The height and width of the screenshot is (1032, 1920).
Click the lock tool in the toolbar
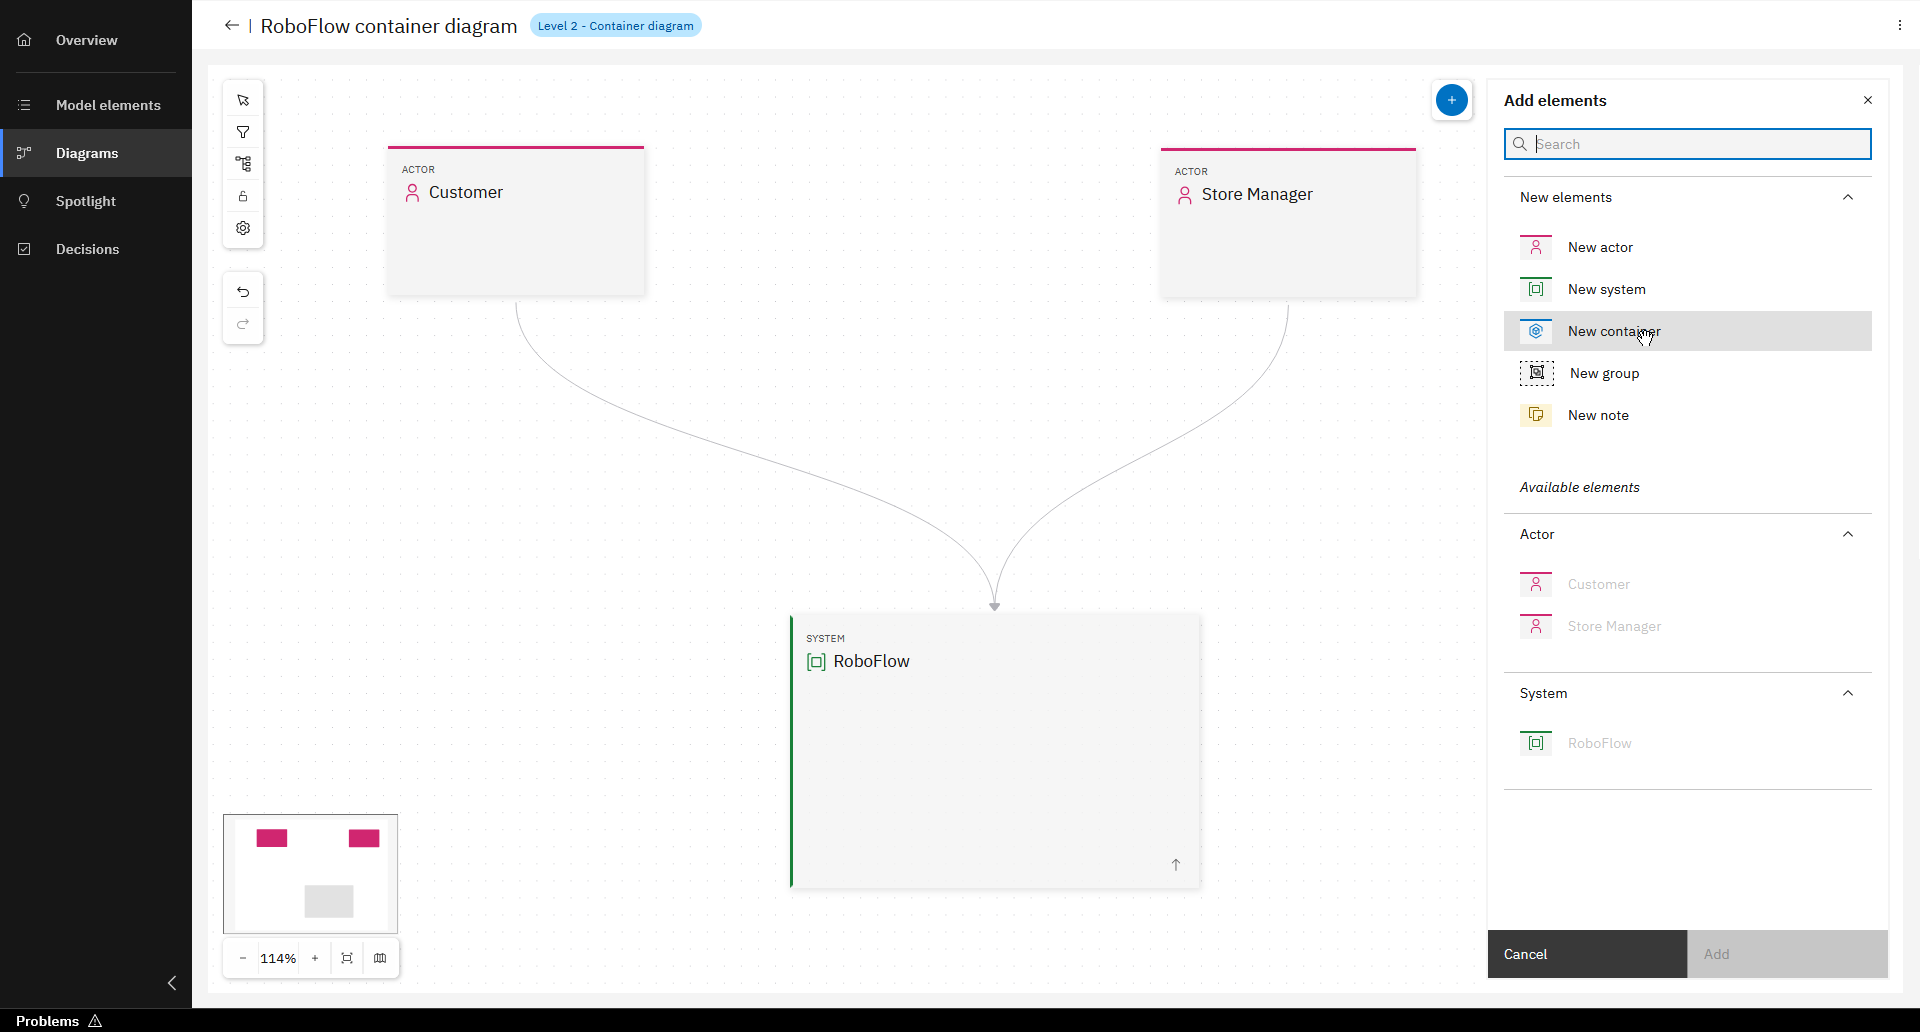242,196
